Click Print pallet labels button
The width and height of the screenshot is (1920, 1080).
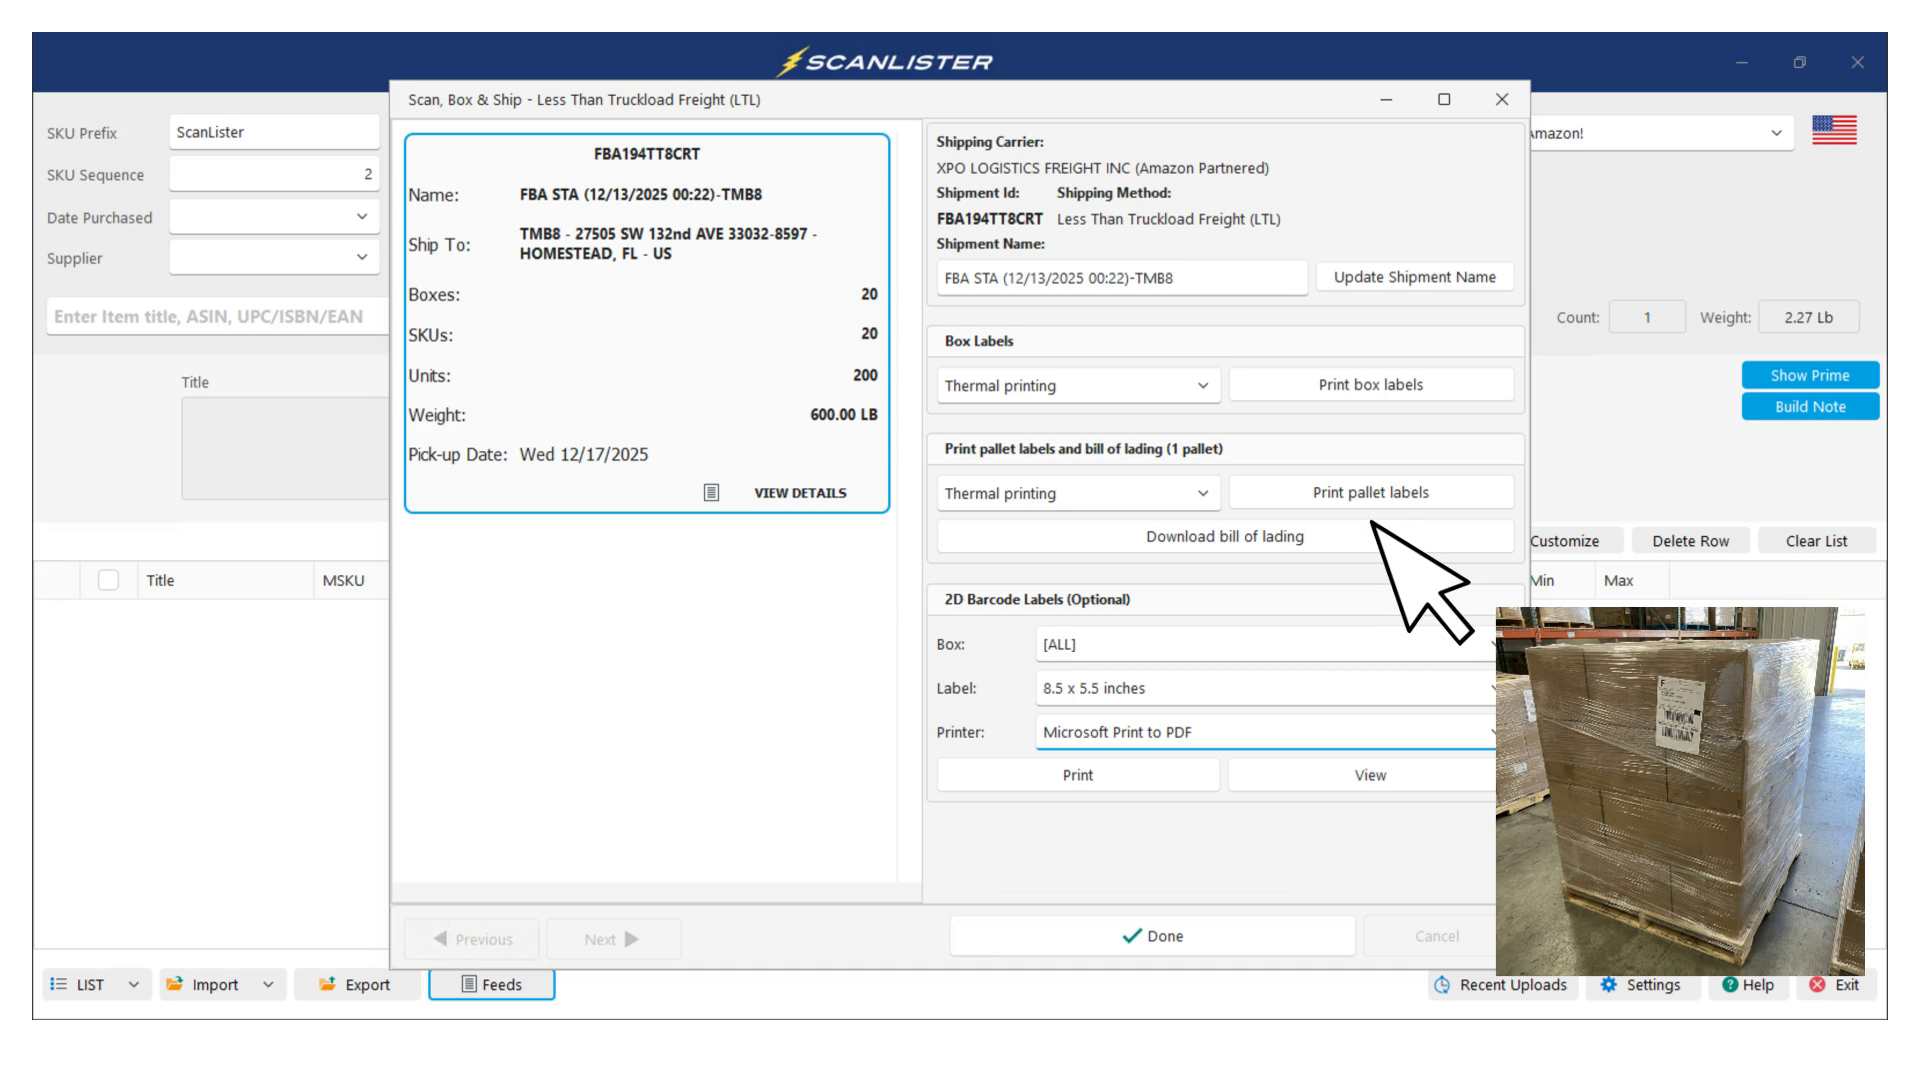click(1370, 493)
